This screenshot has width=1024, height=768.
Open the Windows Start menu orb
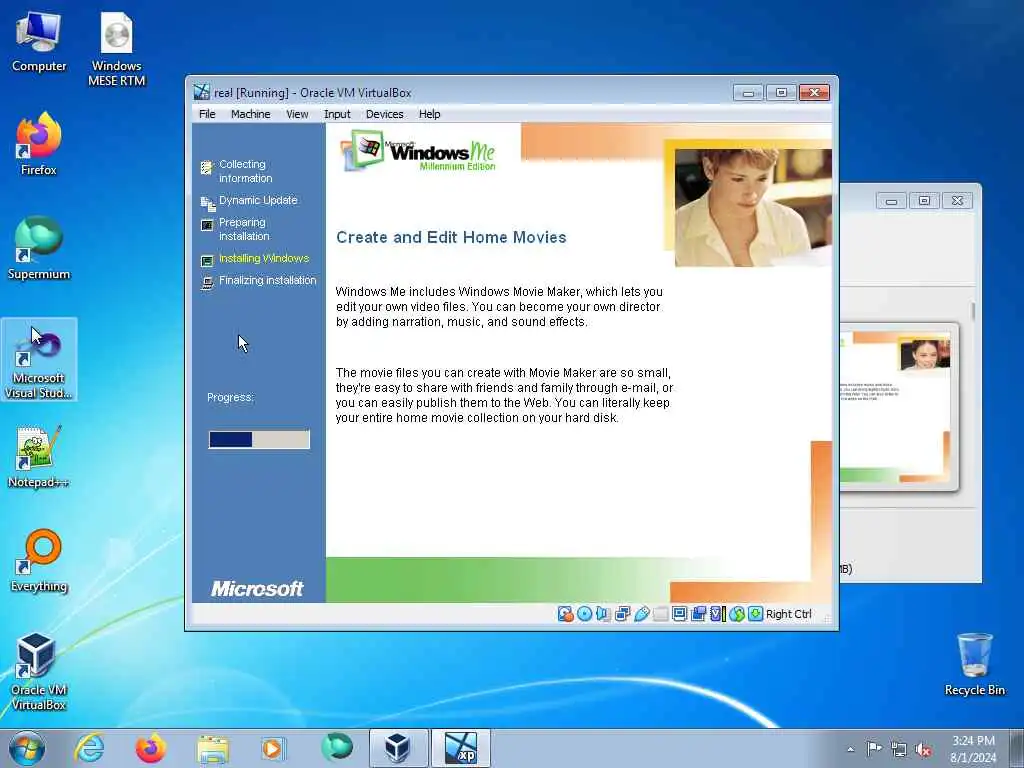(x=27, y=748)
